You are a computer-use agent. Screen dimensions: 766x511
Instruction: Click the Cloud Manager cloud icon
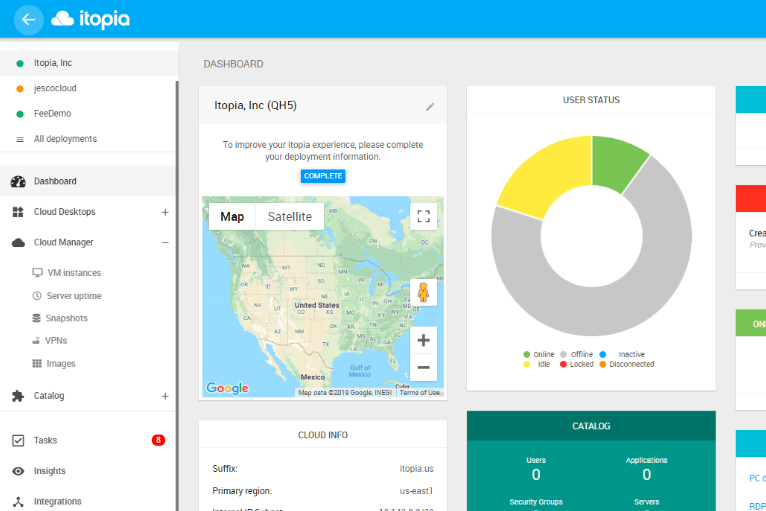click(x=18, y=243)
